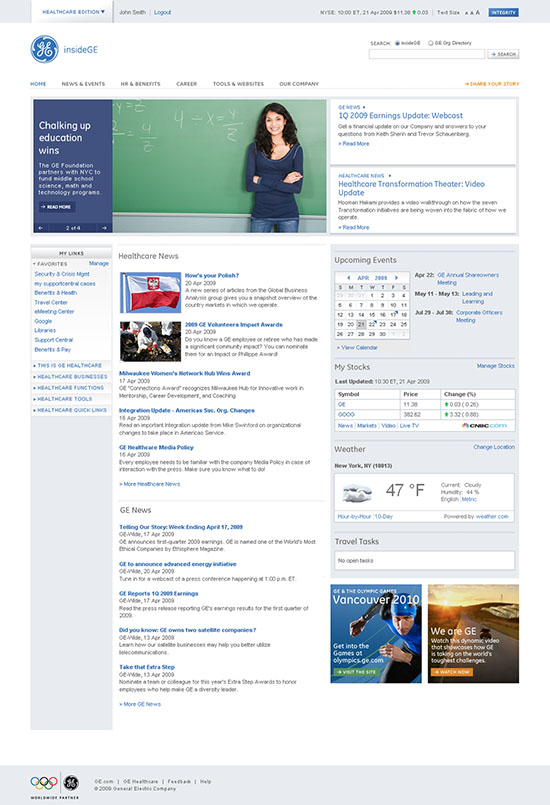Open the Home menu tab
This screenshot has height=805, width=550.
pos(38,84)
